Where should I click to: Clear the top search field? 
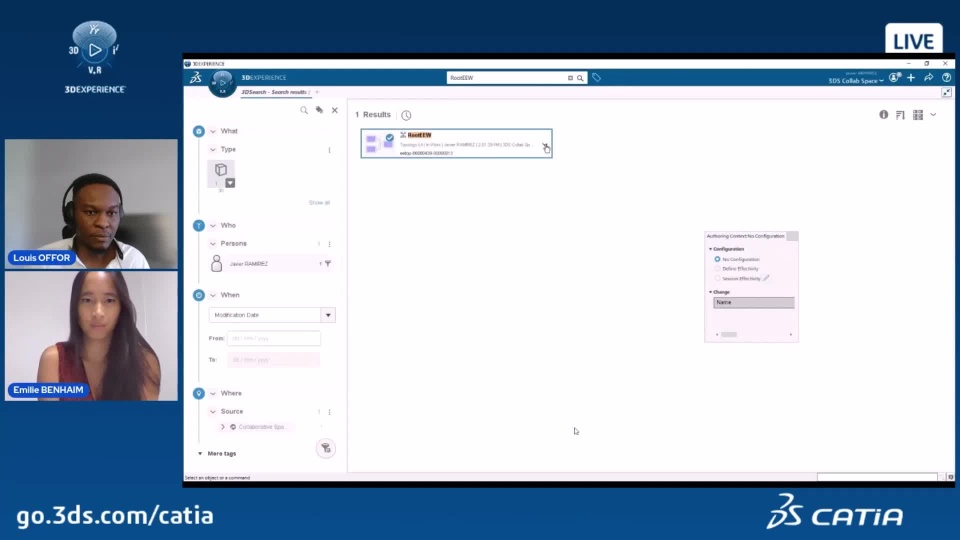[x=570, y=78]
